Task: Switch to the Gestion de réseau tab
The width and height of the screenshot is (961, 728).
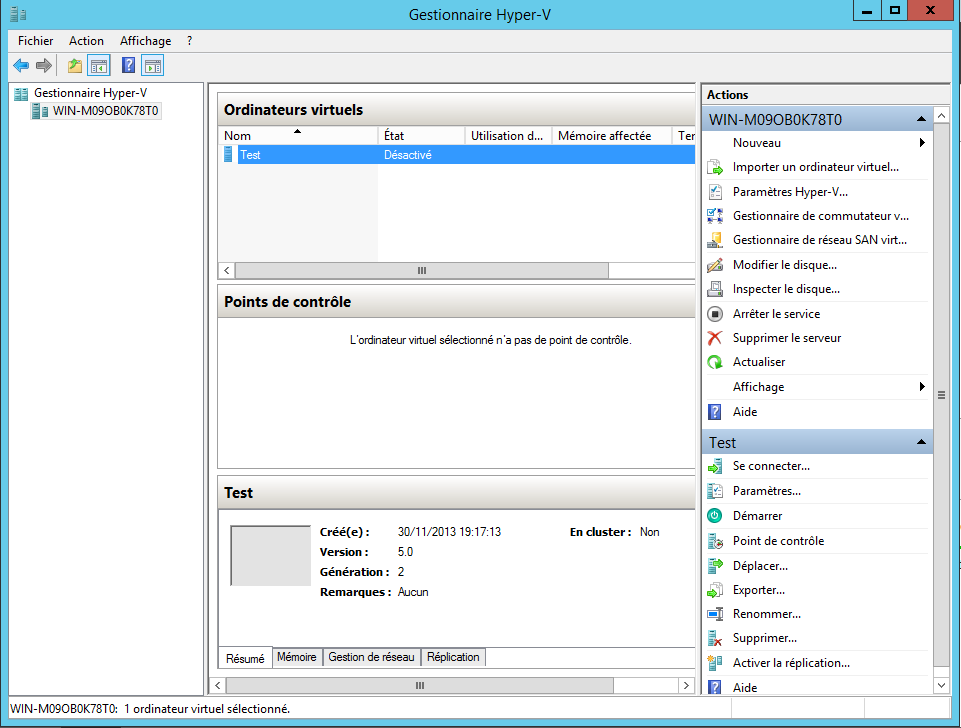Action: click(x=371, y=657)
